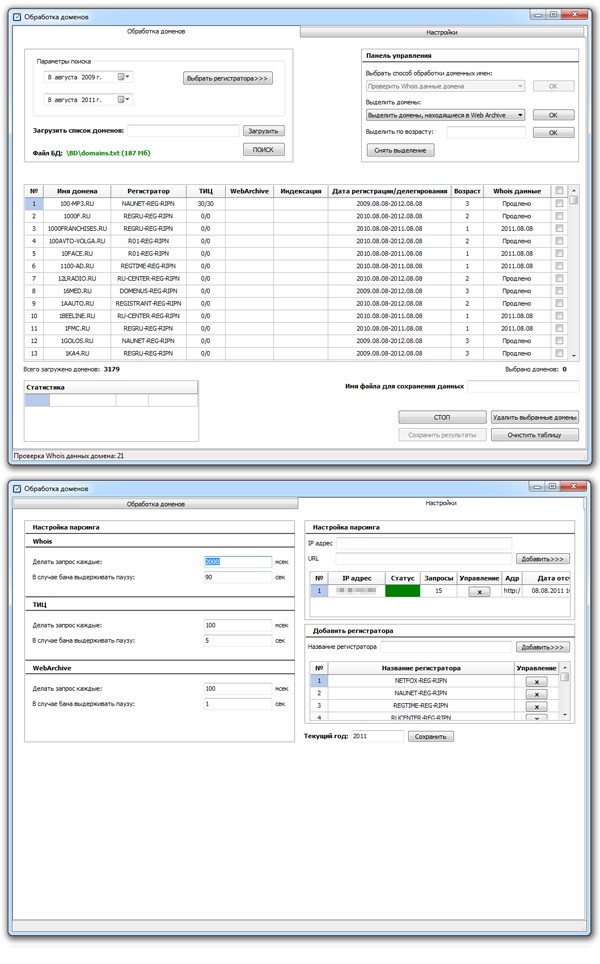Click the Выбрать регистратора>>> button
This screenshot has width=600, height=964.
pyautogui.click(x=227, y=78)
